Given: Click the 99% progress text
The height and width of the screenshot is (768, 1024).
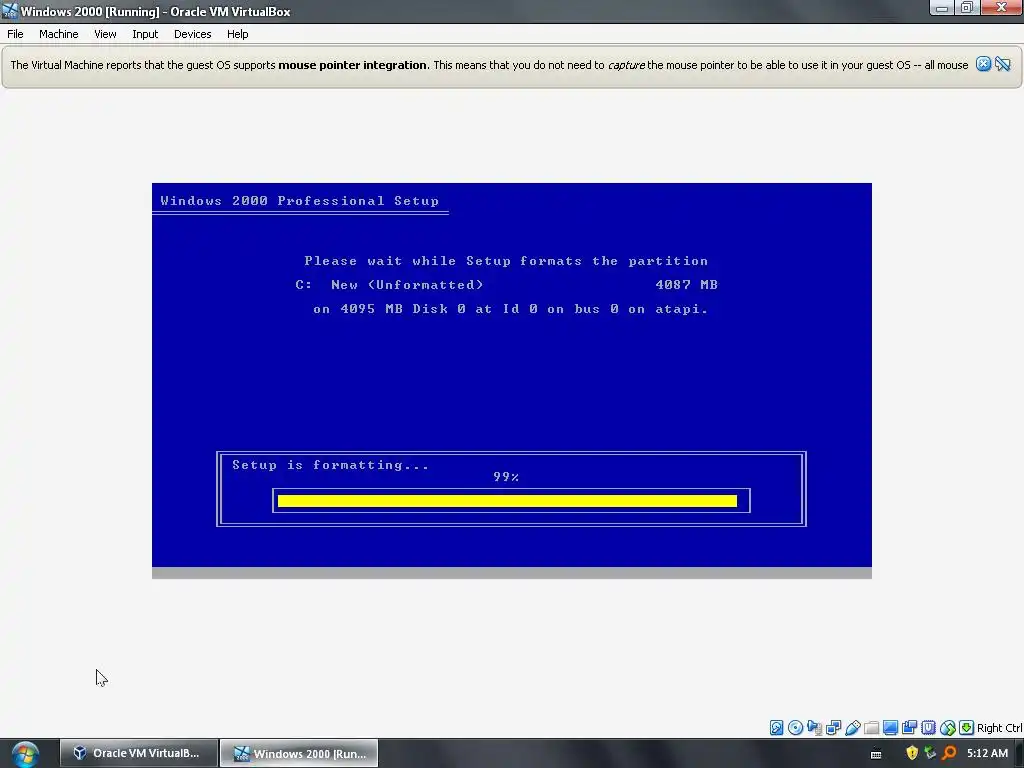Looking at the screenshot, I should [x=506, y=477].
